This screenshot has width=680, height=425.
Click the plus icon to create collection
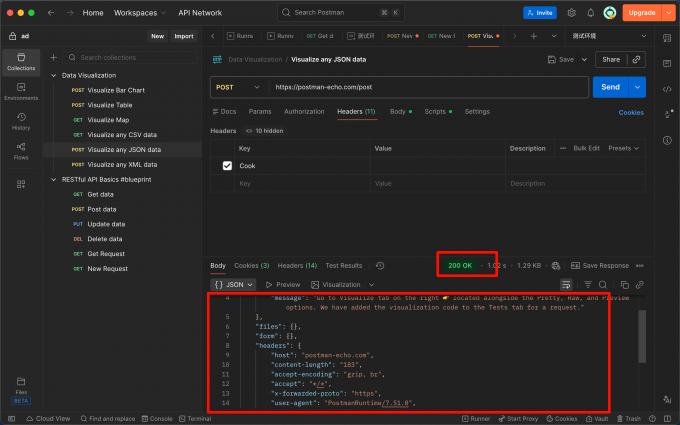(x=53, y=57)
